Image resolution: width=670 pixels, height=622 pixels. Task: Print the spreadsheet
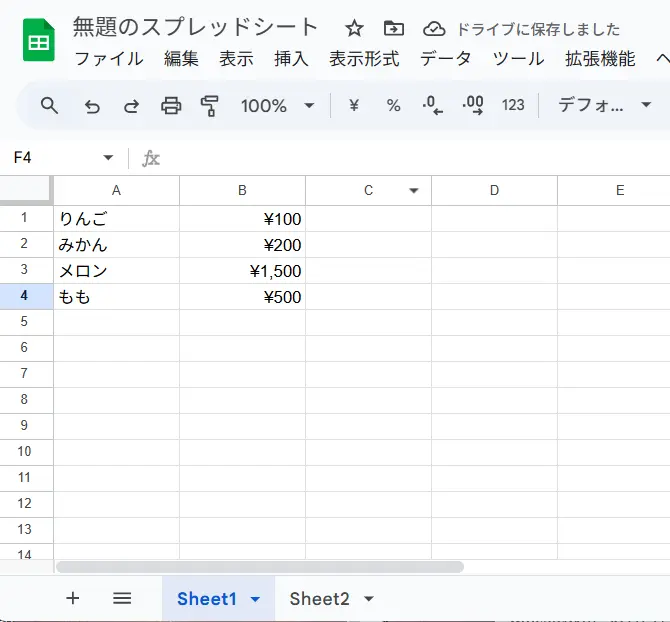pyautogui.click(x=171, y=105)
